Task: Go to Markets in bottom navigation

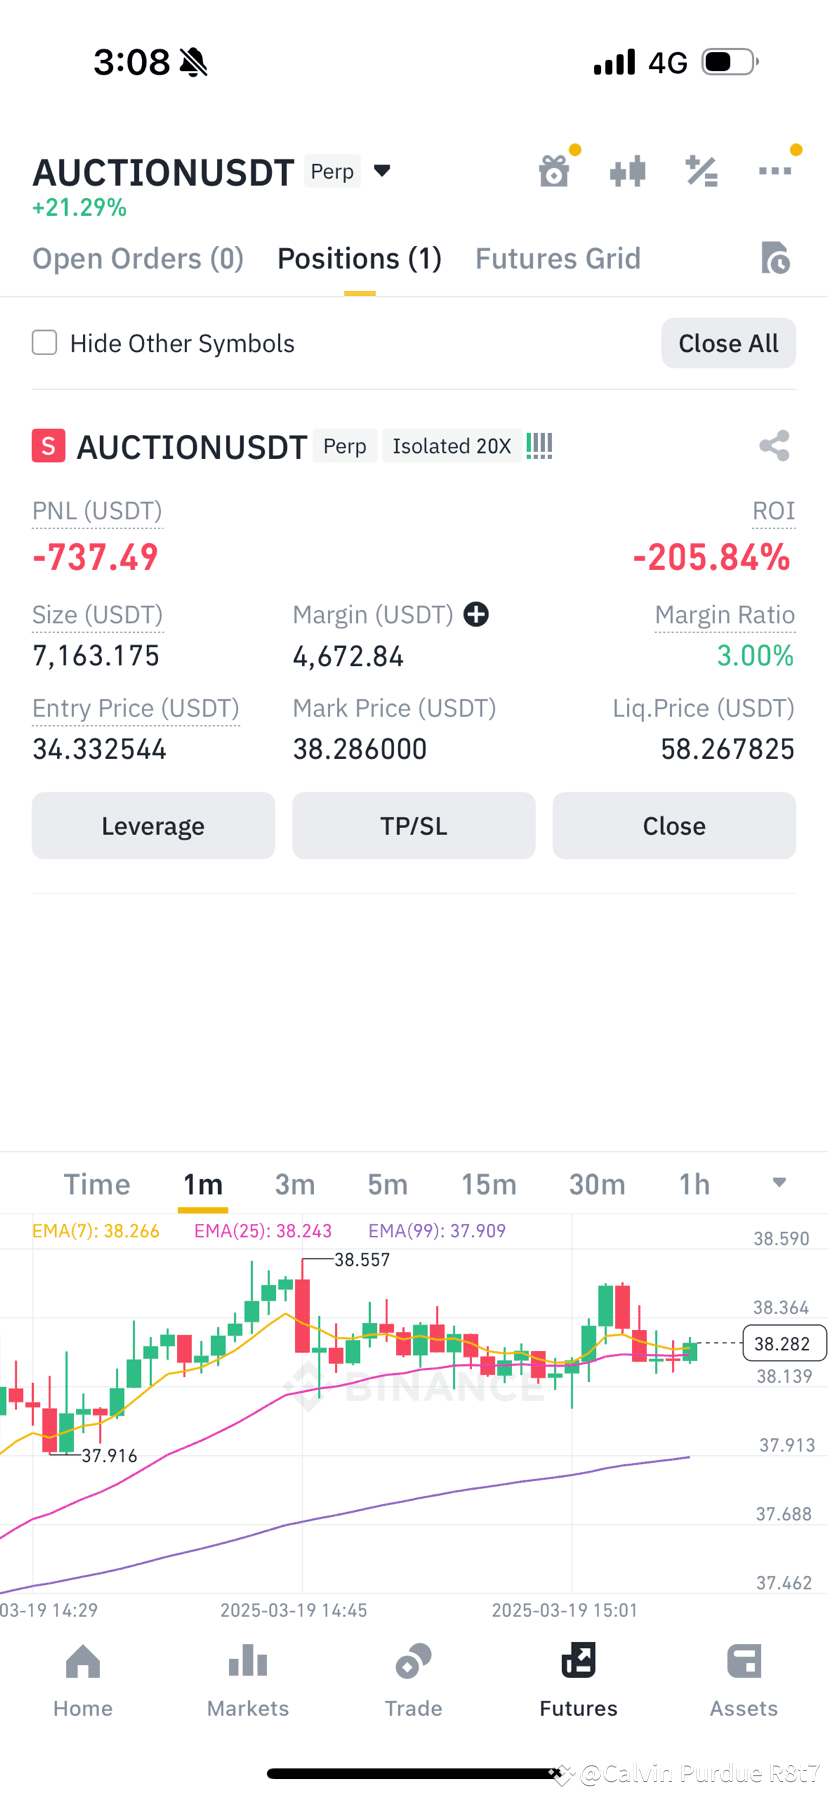Action: [x=248, y=1681]
